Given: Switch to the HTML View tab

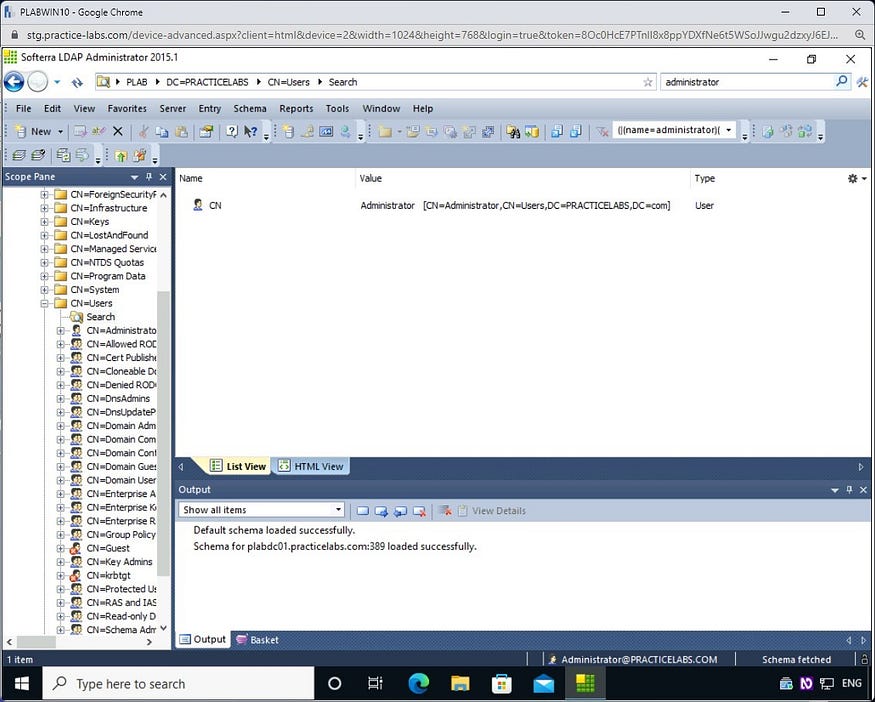Looking at the screenshot, I should (x=311, y=467).
